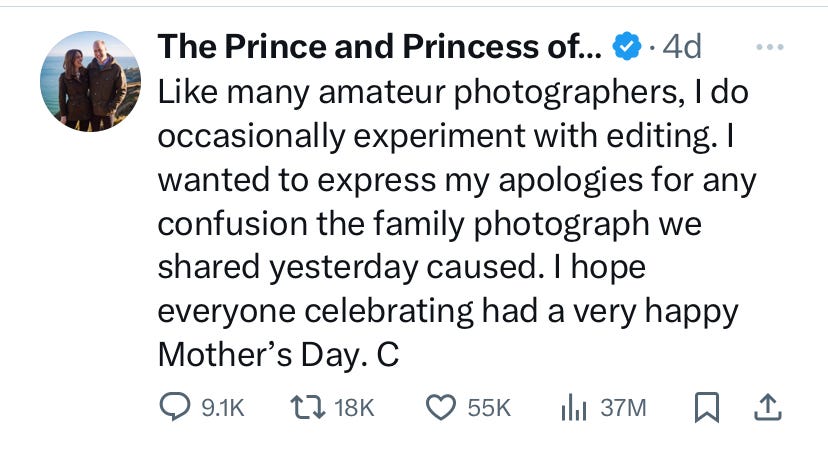Image resolution: width=828 pixels, height=451 pixels.
Task: Share the post using the upload arrow icon
Action: pos(768,408)
